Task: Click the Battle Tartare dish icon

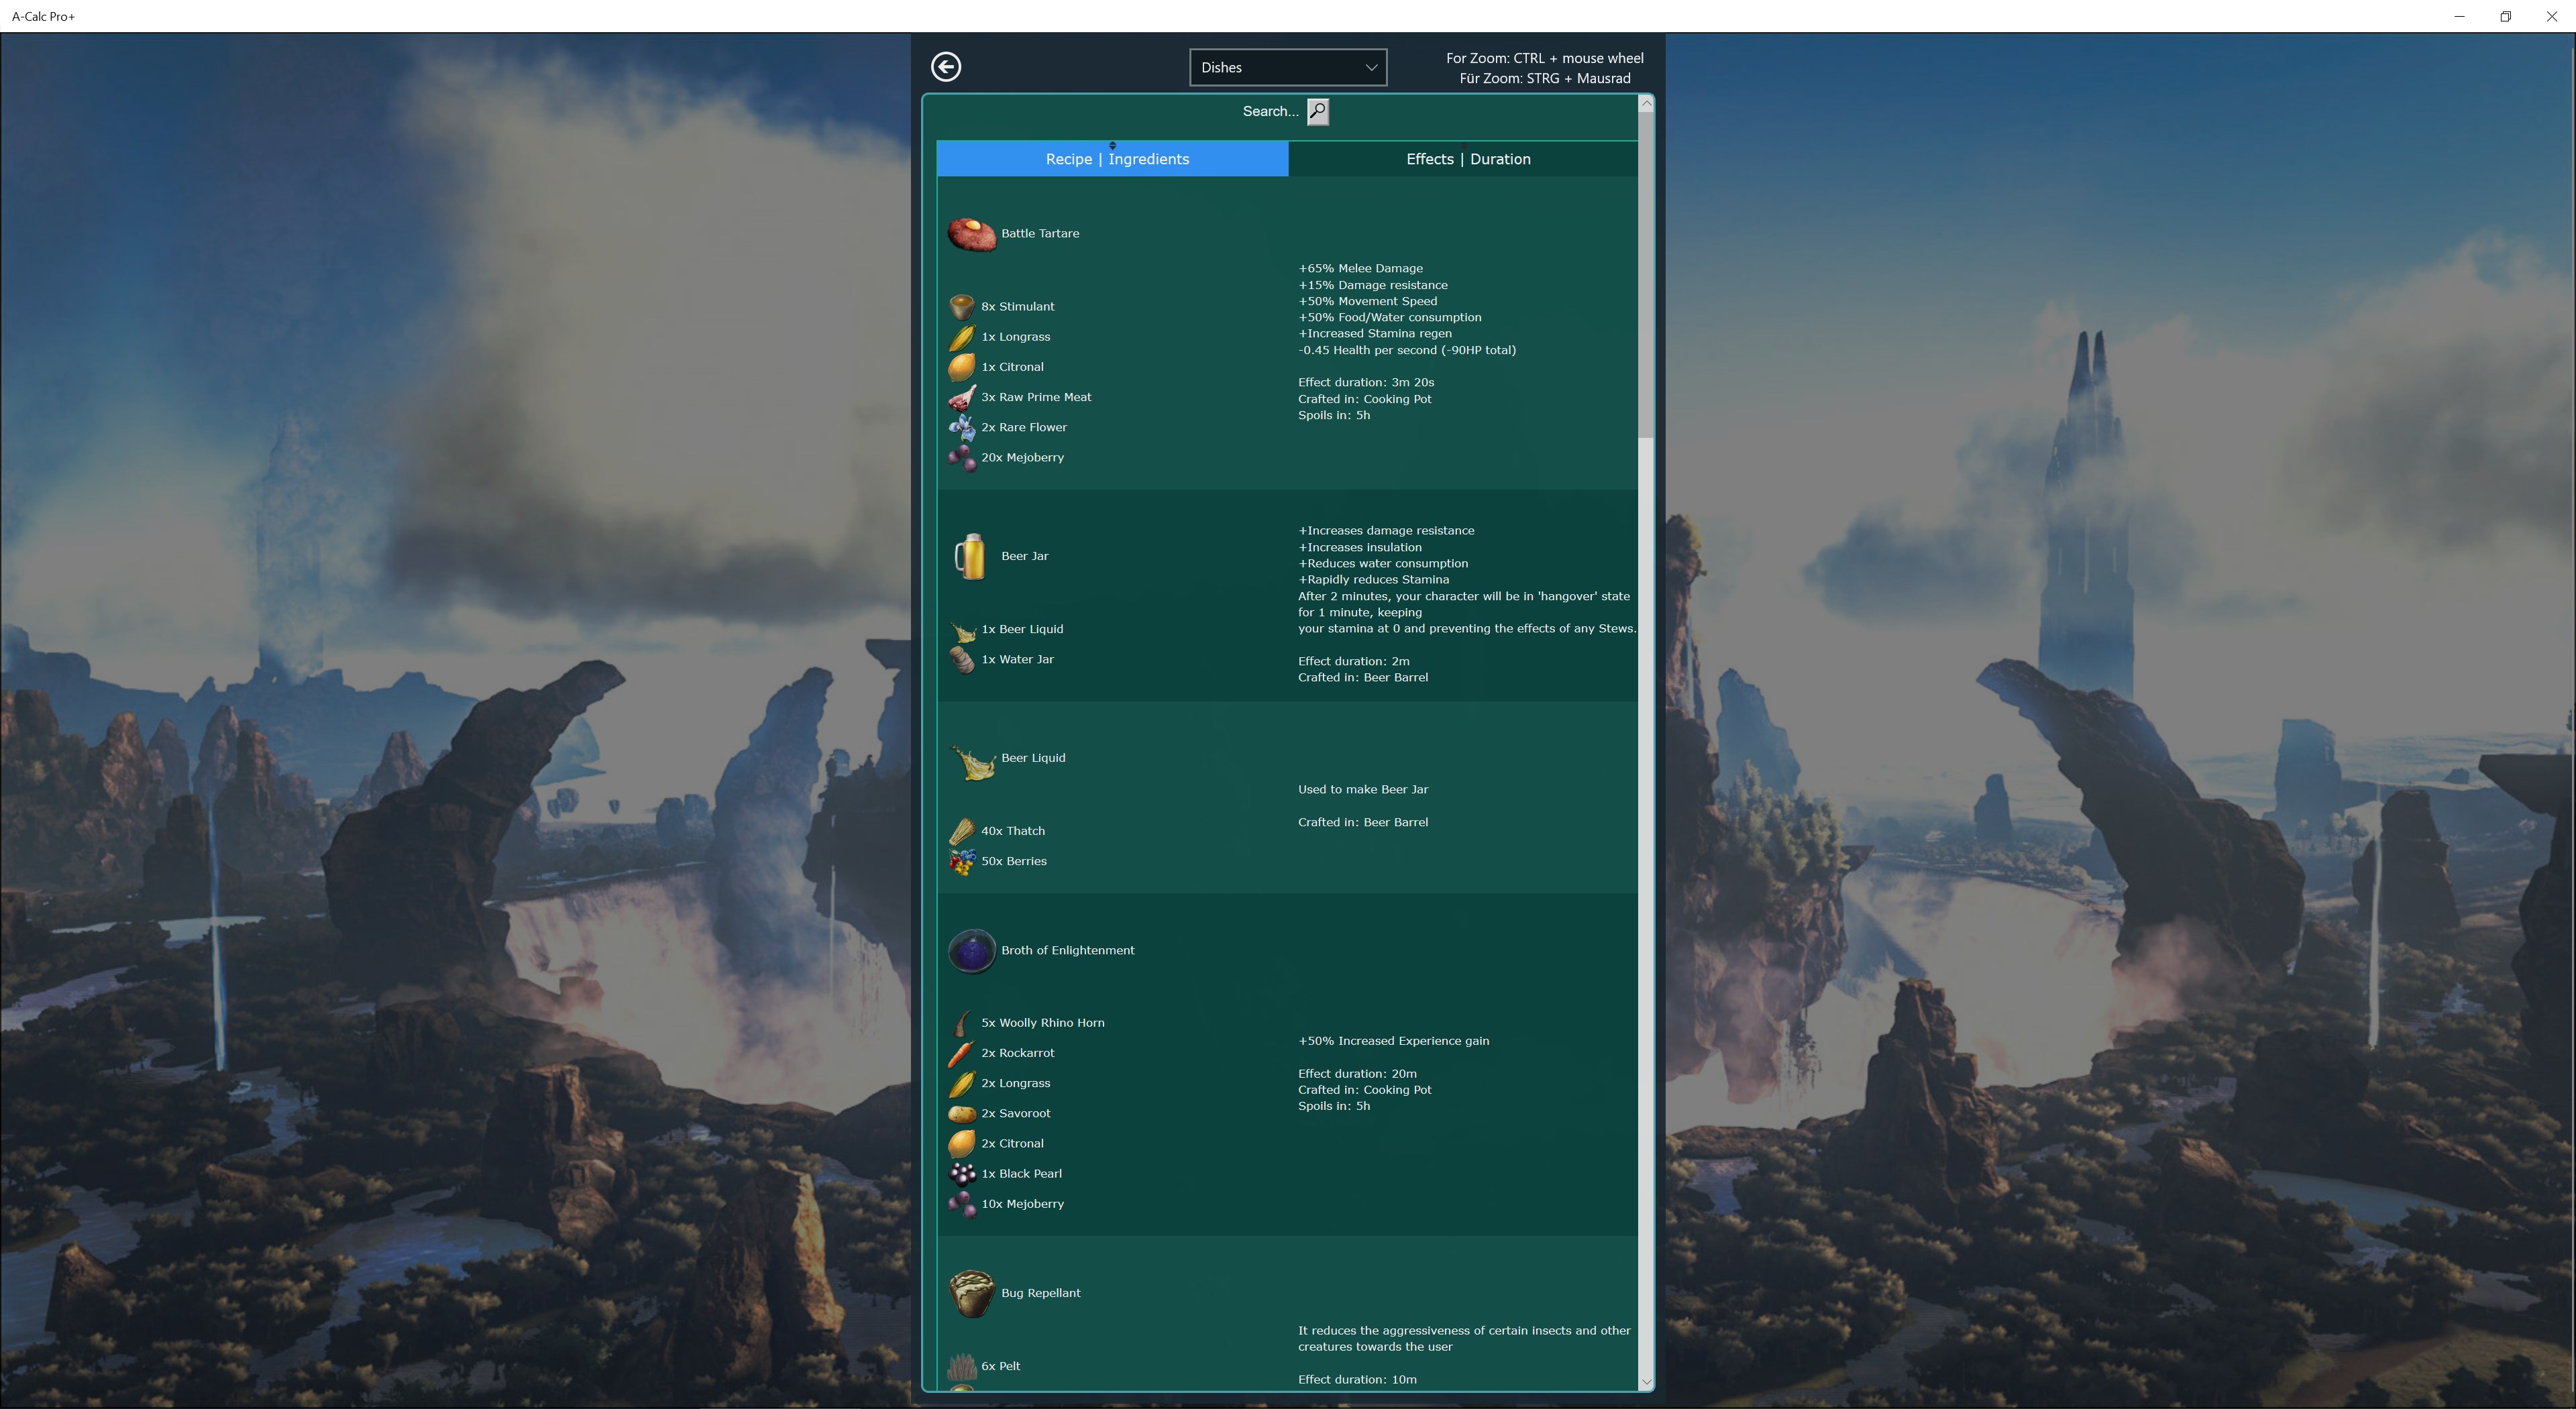Action: tap(971, 234)
